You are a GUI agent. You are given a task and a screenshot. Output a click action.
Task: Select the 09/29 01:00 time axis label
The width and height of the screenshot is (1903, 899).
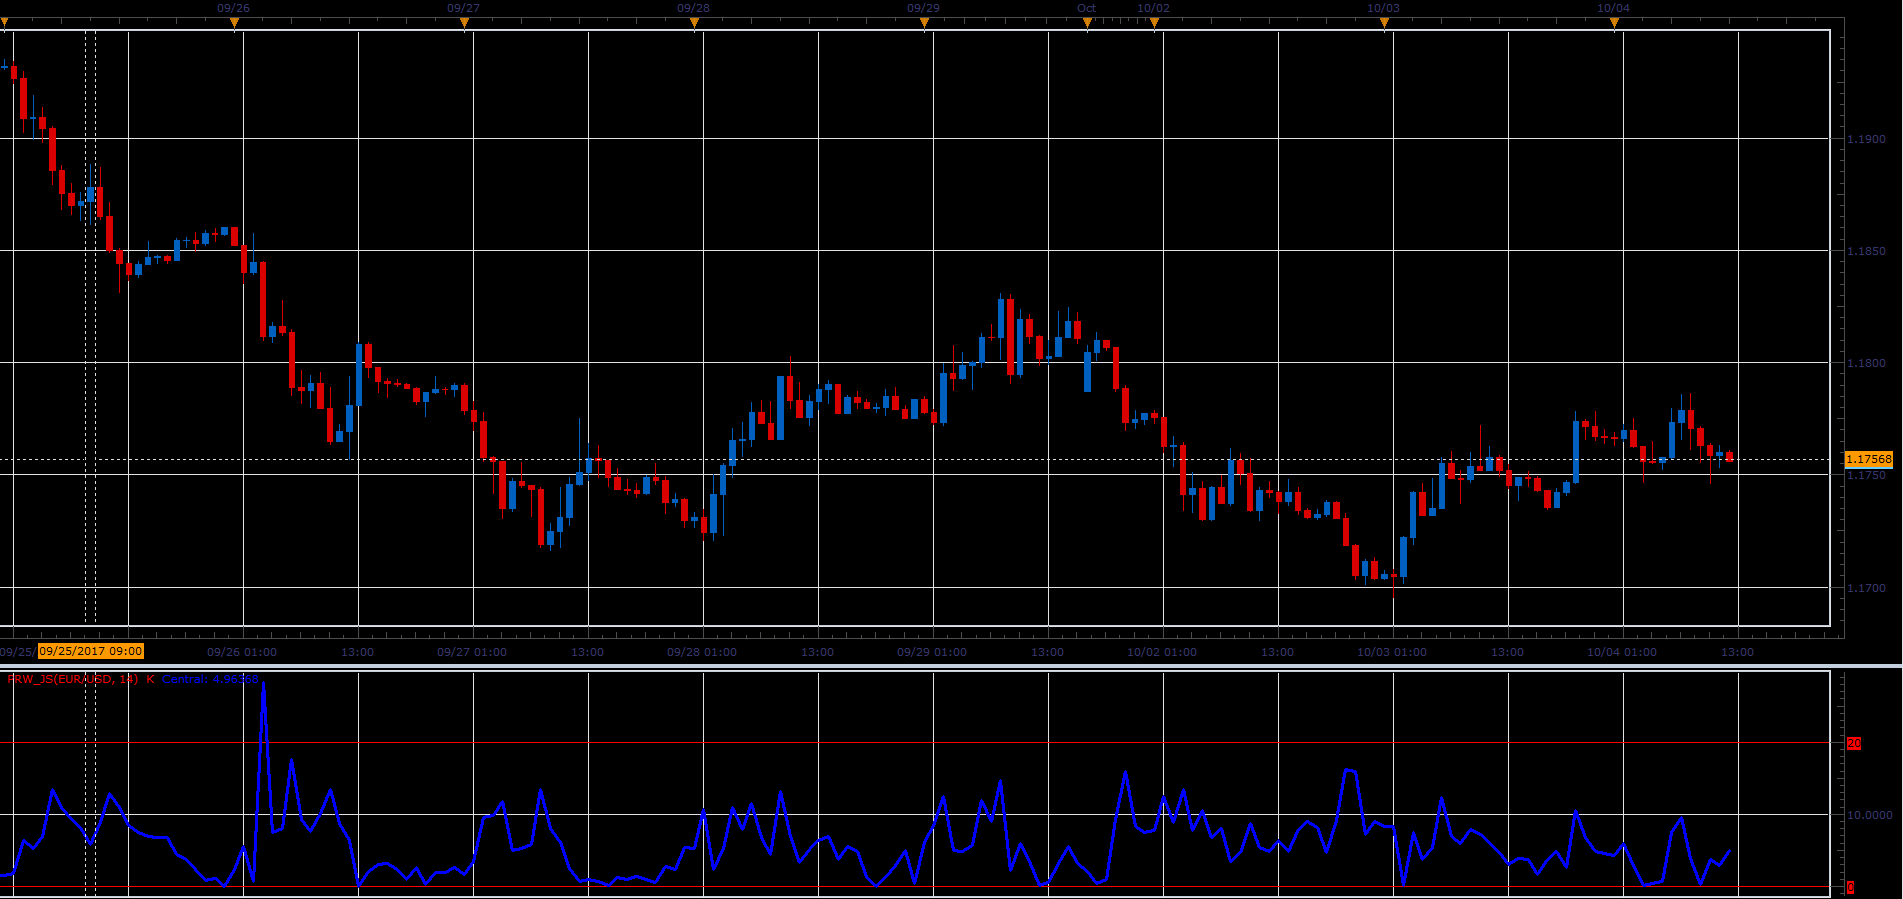point(932,652)
